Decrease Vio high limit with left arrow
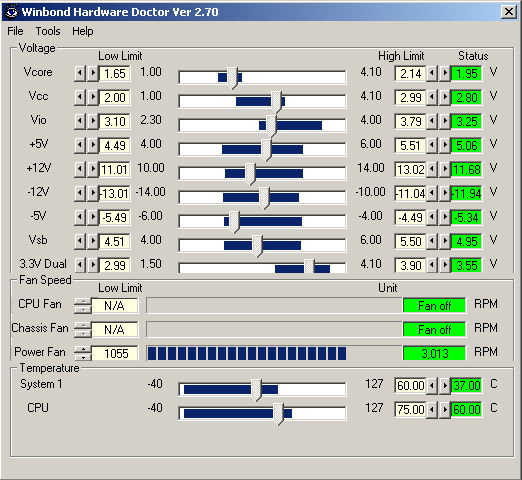The image size is (522, 480). click(432, 121)
